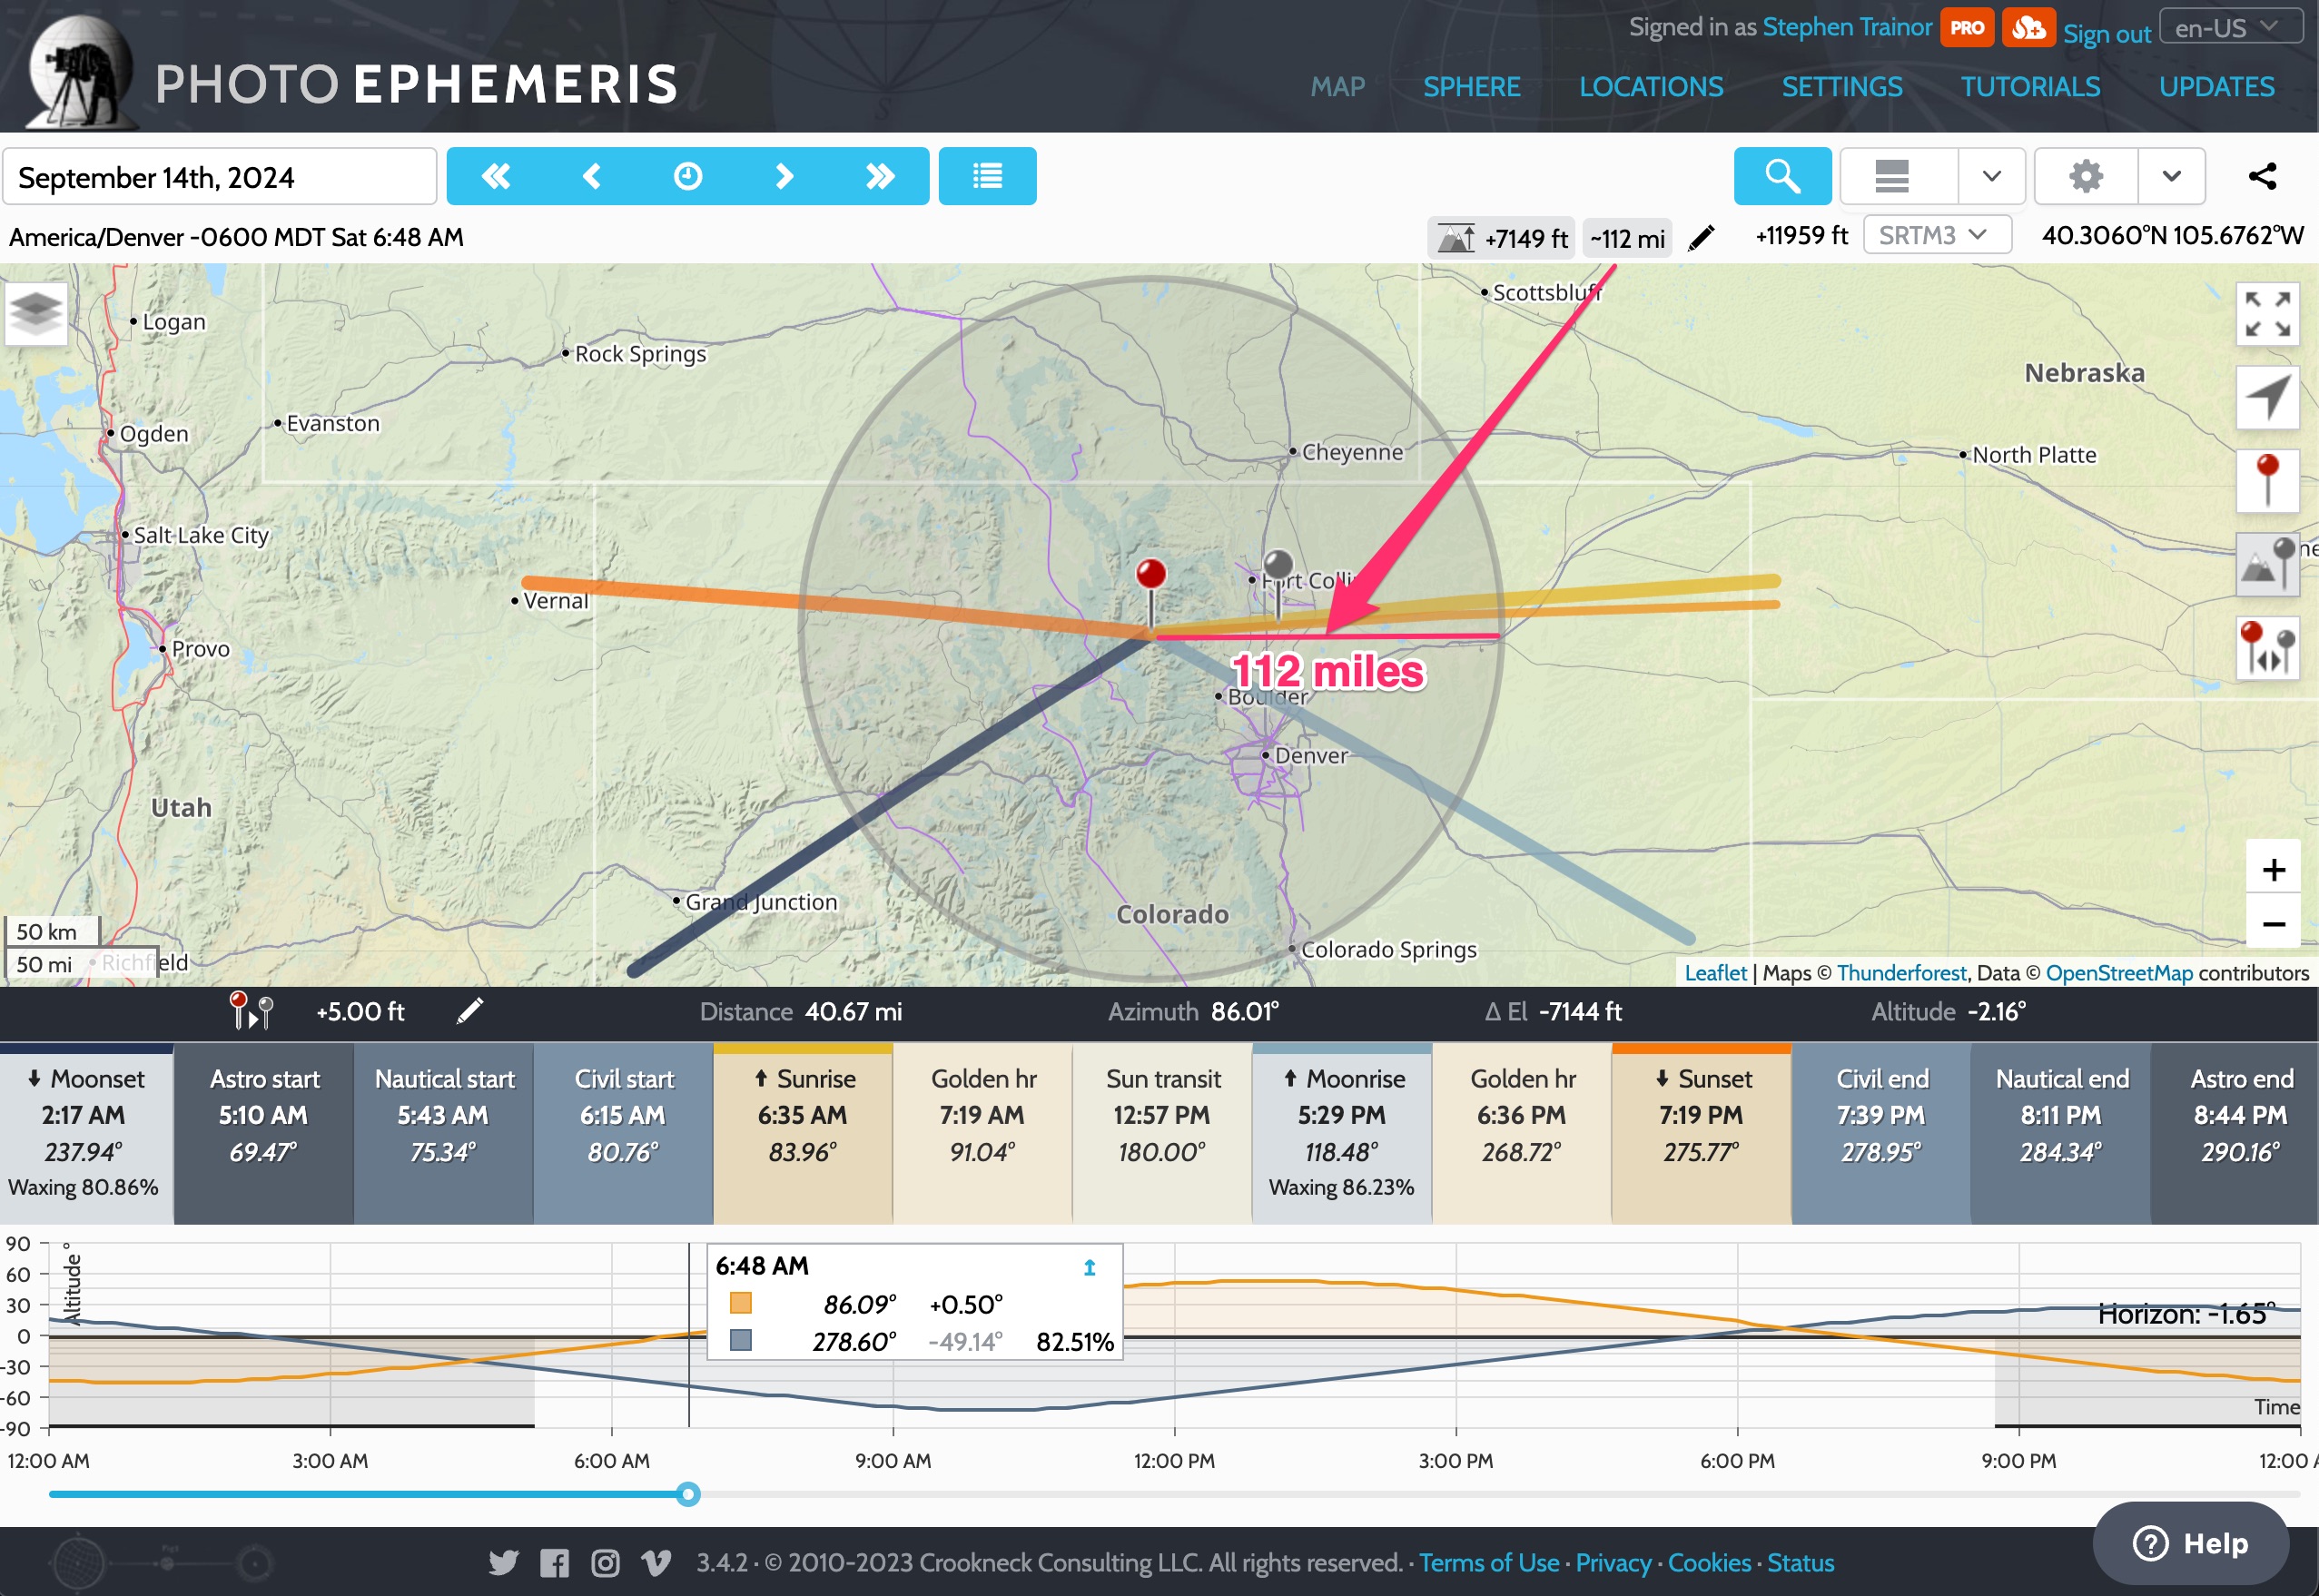Open the en-US language dropdown
This screenshot has height=1596, width=2319.
coord(2231,27)
